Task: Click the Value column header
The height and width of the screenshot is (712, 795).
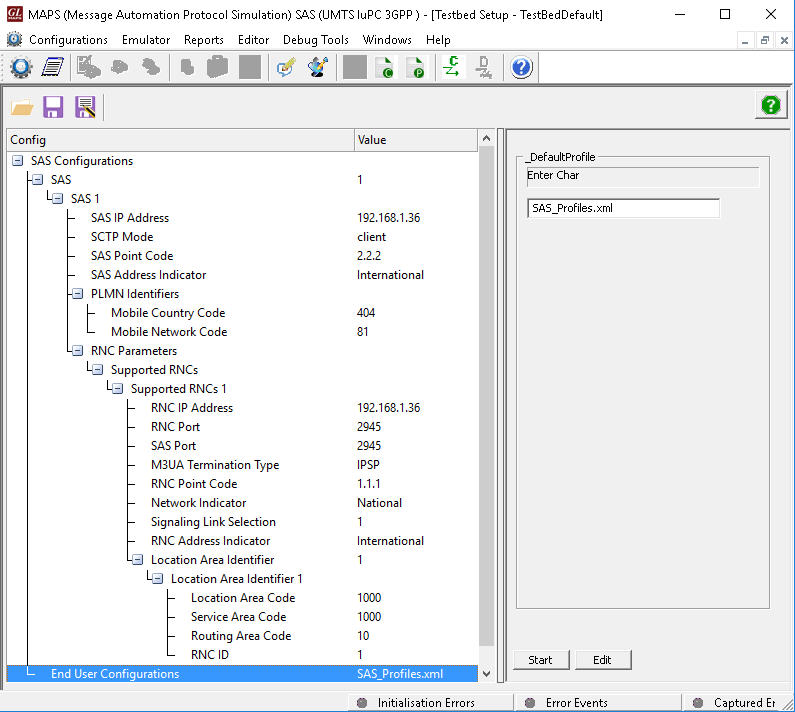Action: (x=416, y=139)
